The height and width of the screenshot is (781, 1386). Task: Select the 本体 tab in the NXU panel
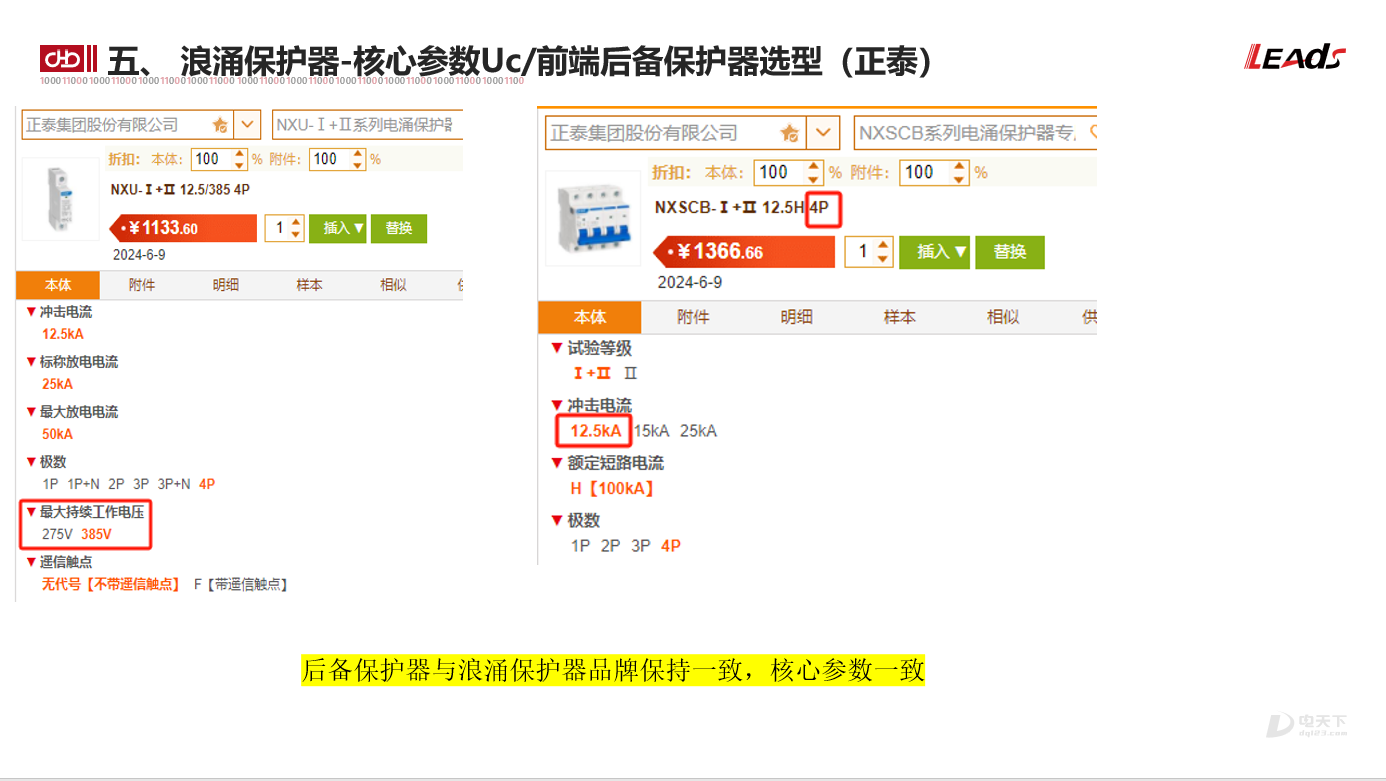(x=58, y=285)
